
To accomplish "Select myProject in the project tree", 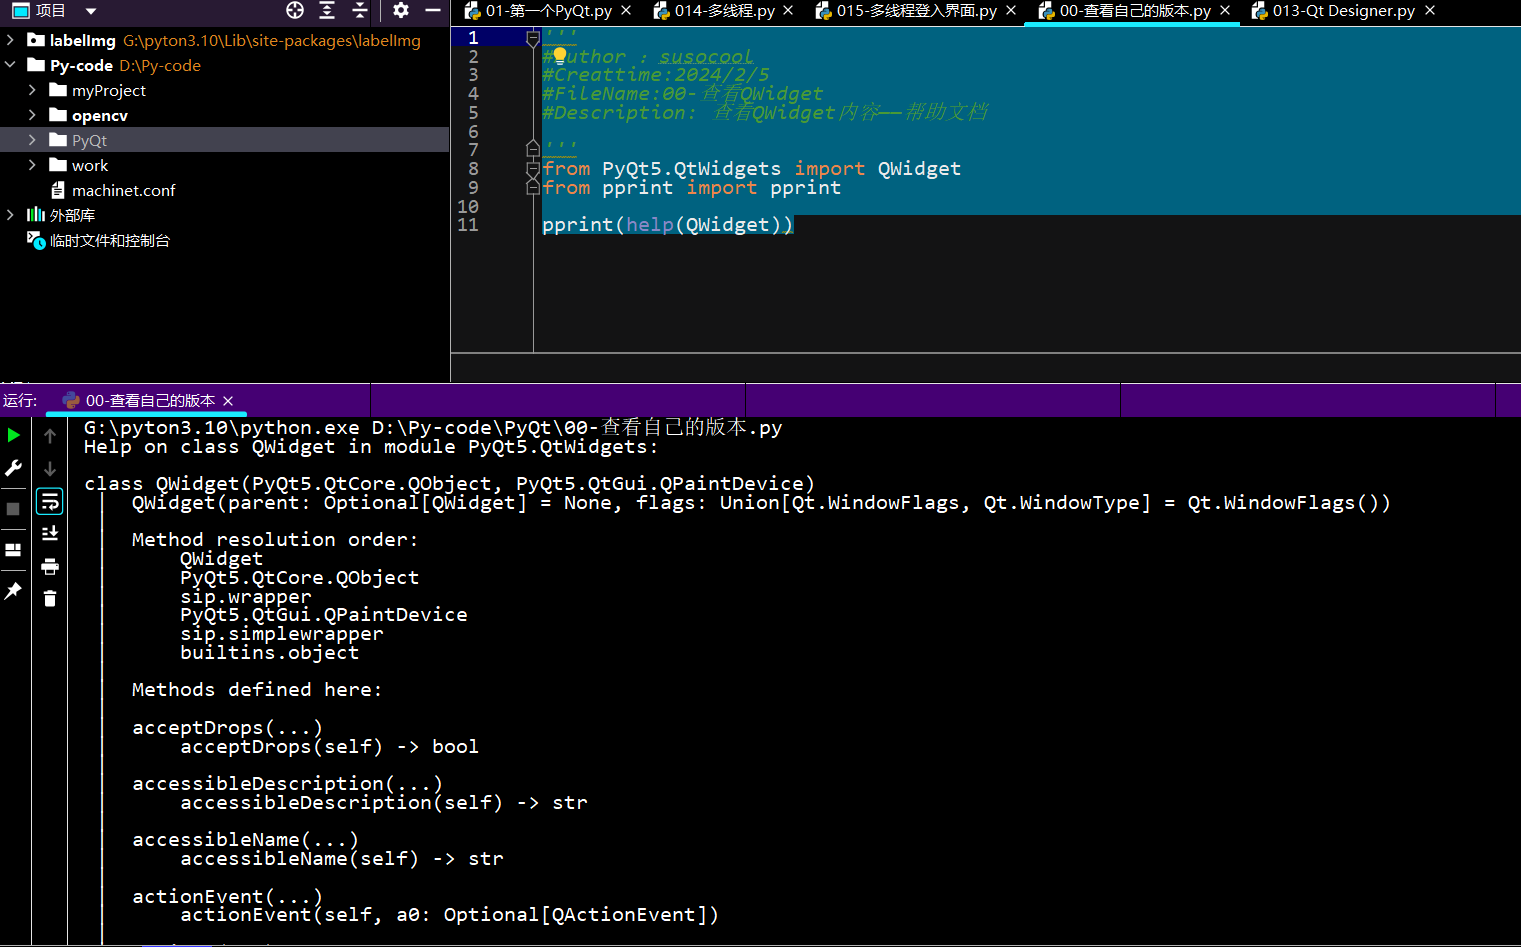I will 109,90.
